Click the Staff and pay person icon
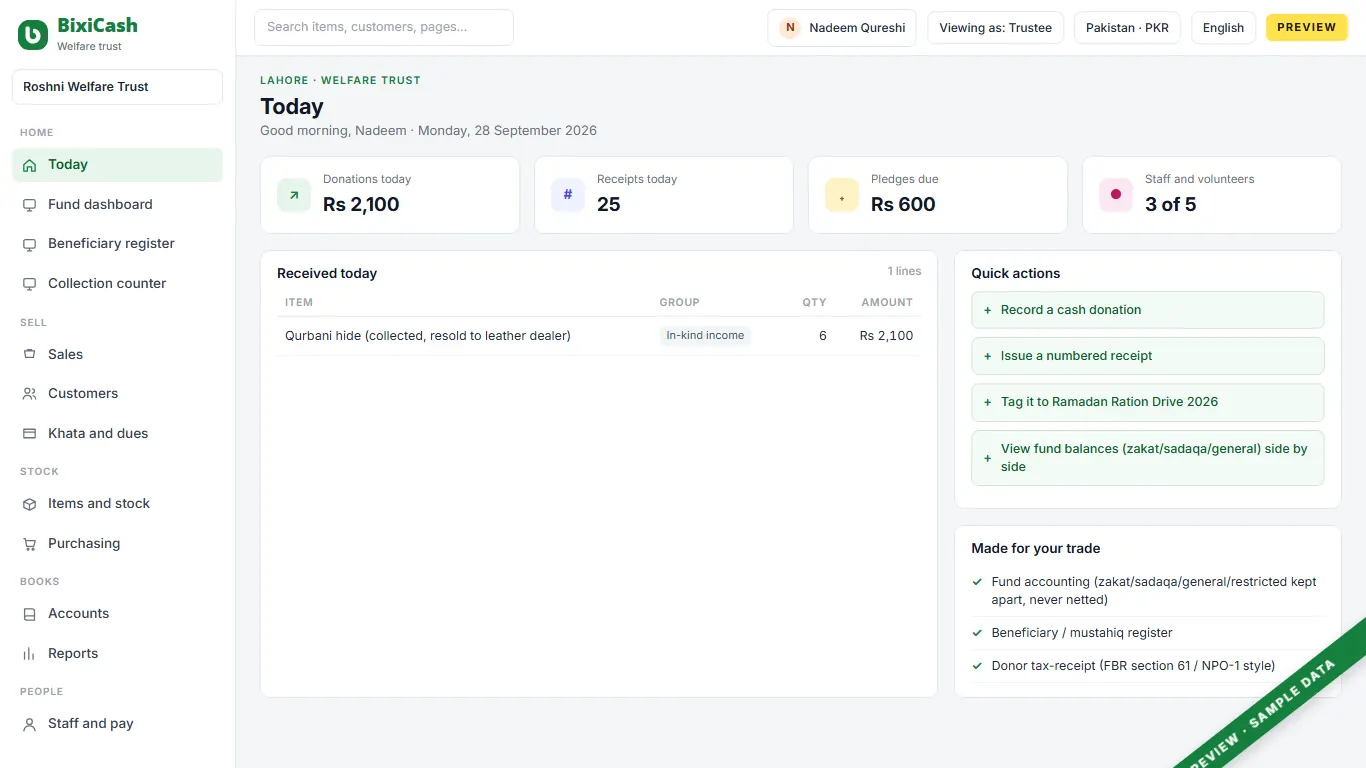Screen dimensions: 1366x768 pos(29,724)
